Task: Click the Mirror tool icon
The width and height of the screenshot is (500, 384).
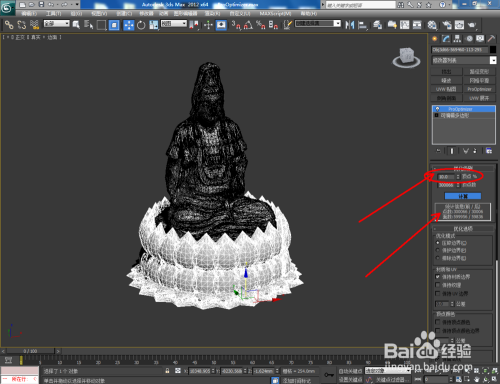Action: pos(350,25)
